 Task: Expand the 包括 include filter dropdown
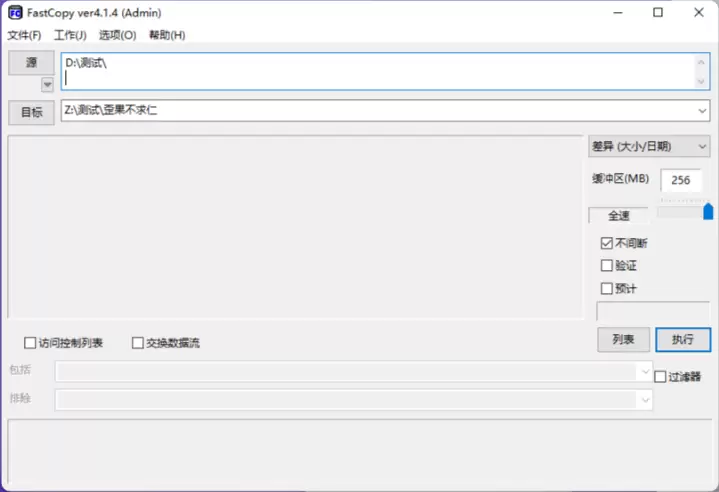[645, 371]
